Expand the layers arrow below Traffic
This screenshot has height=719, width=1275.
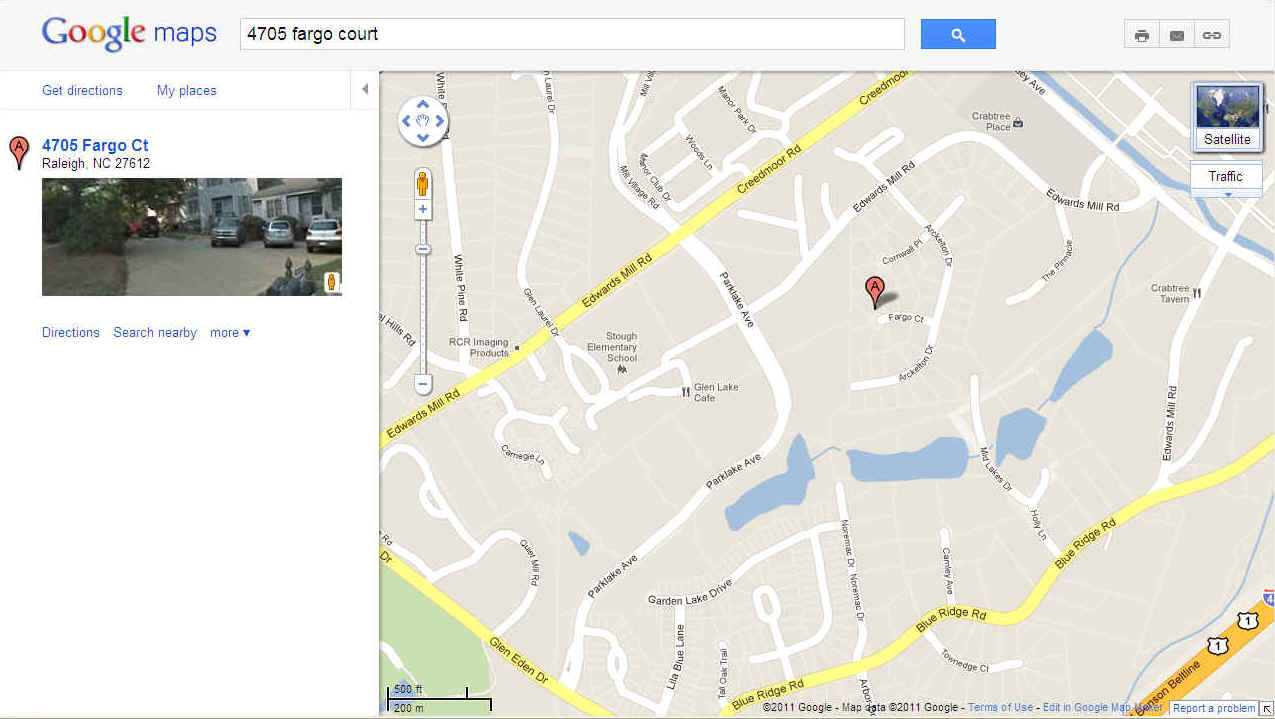tap(1226, 193)
